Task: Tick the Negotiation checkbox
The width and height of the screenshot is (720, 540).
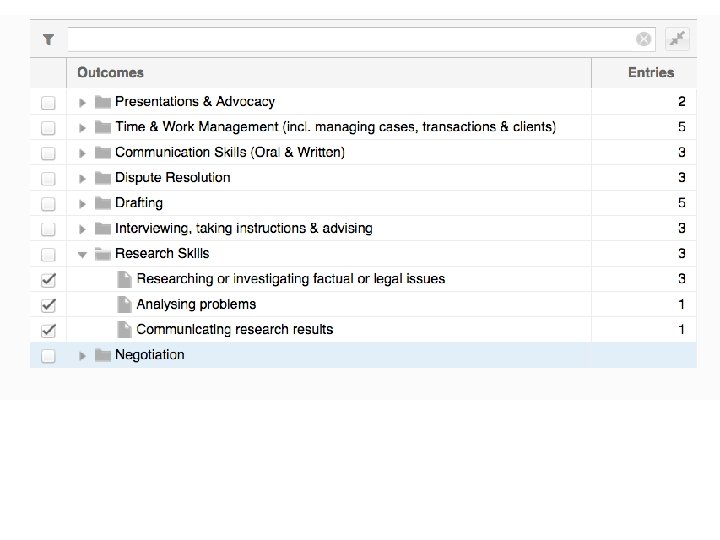Action: coord(48,355)
